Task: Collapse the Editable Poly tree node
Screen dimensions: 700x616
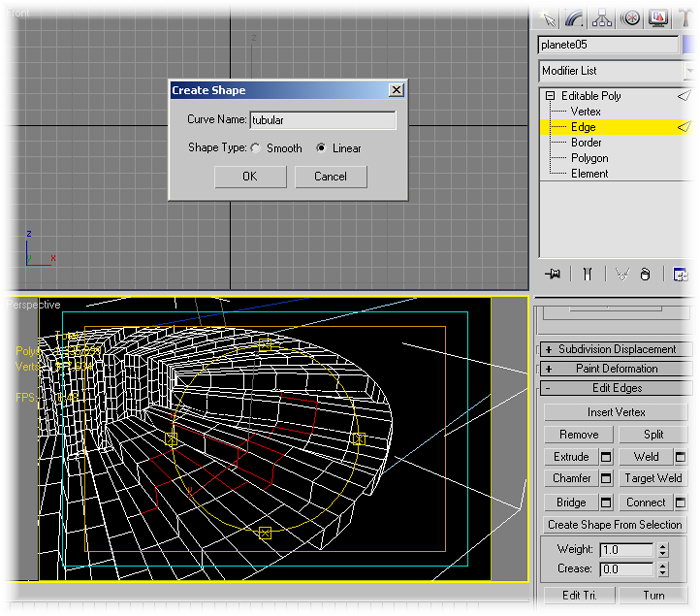Action: 550,96
